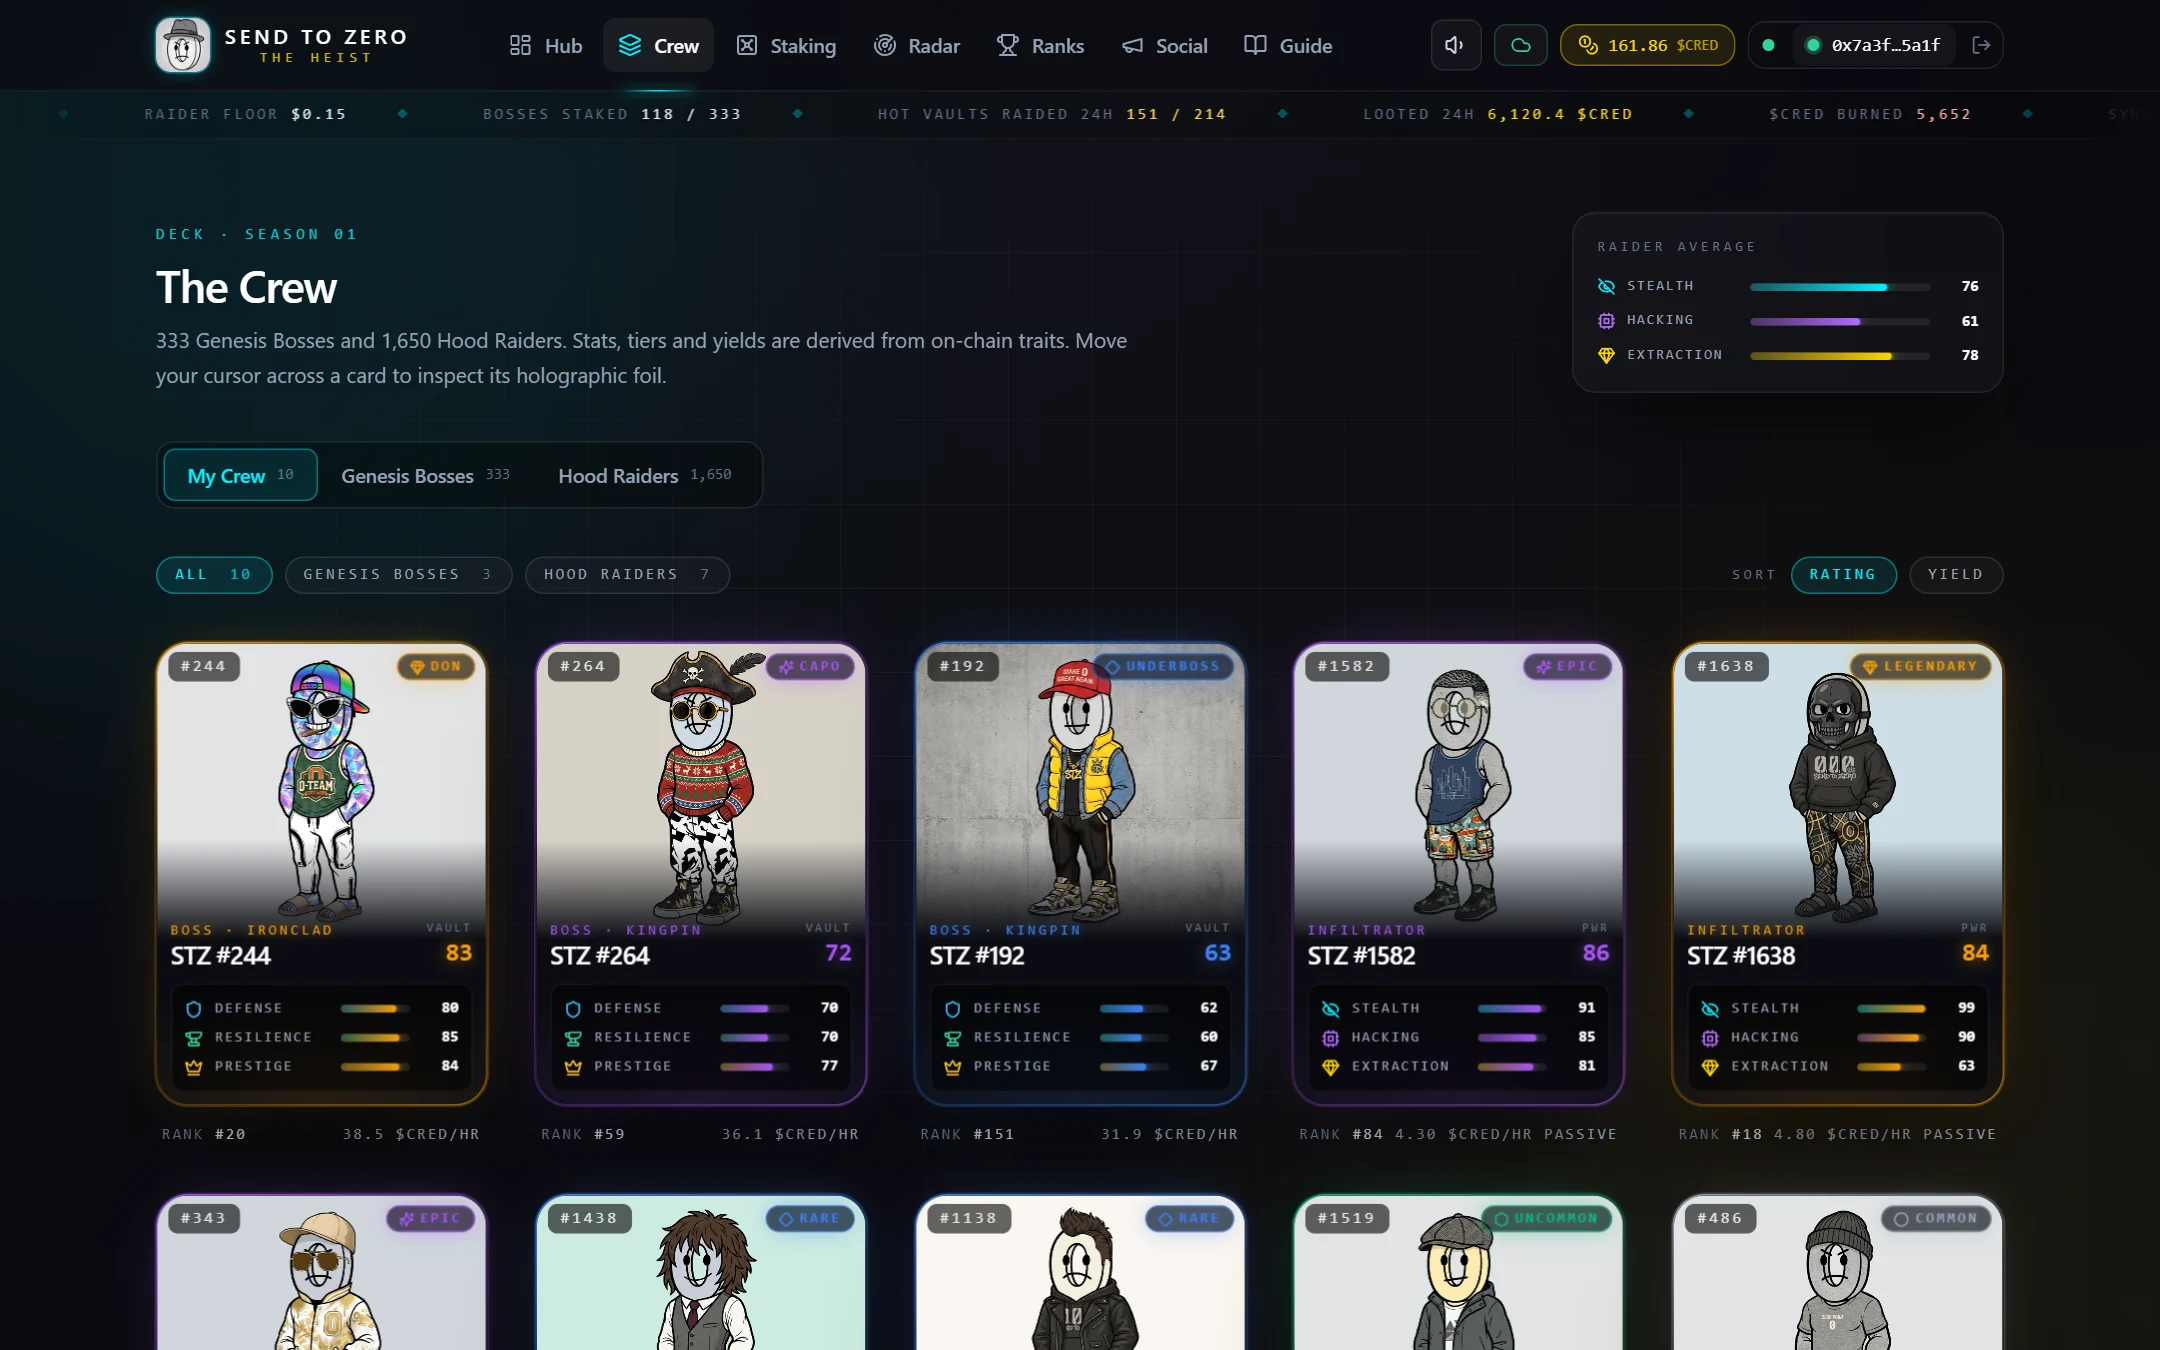This screenshot has height=1350, width=2160.
Task: Go to the Social page
Action: click(x=1165, y=45)
